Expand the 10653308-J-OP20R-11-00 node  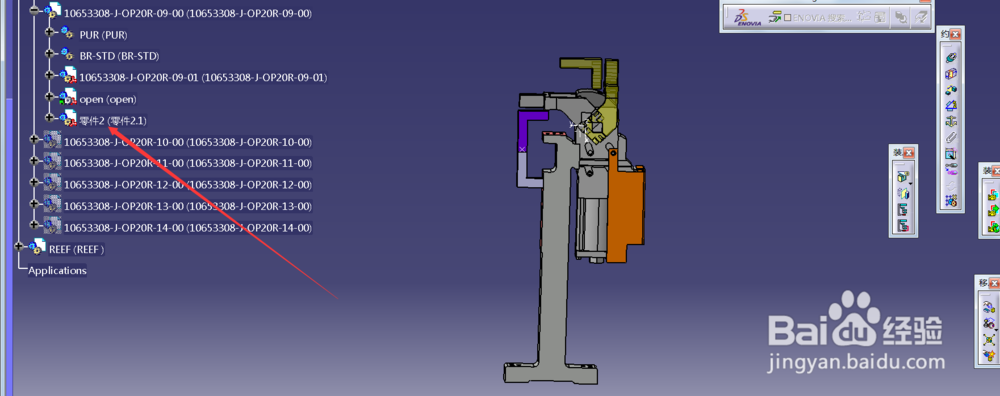click(34, 161)
